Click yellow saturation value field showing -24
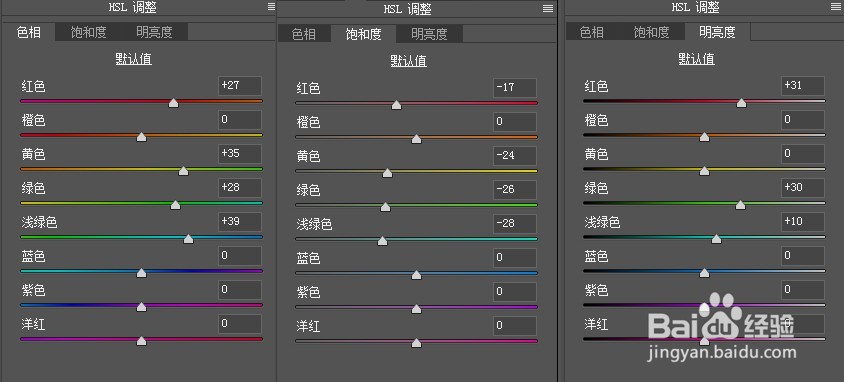This screenshot has width=844, height=382. pyautogui.click(x=515, y=156)
